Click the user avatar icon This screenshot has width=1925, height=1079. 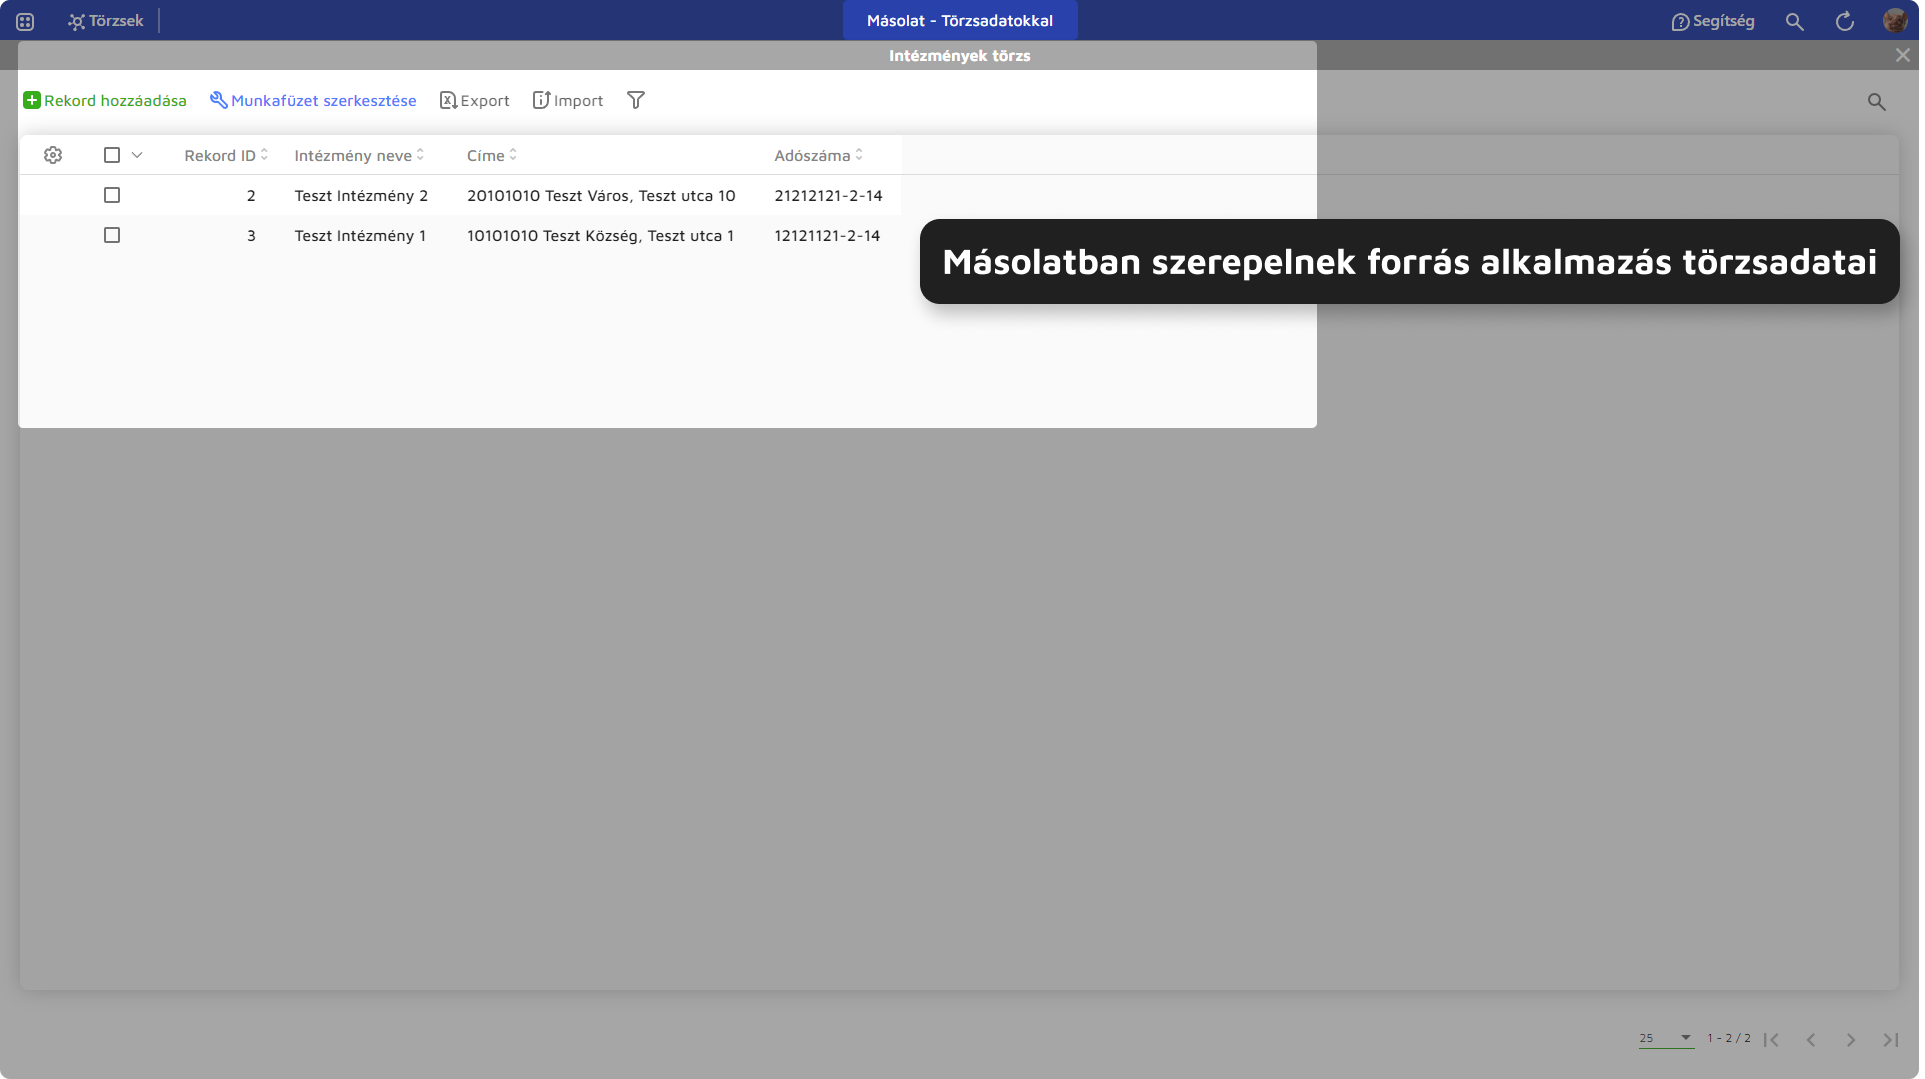[1894, 21]
